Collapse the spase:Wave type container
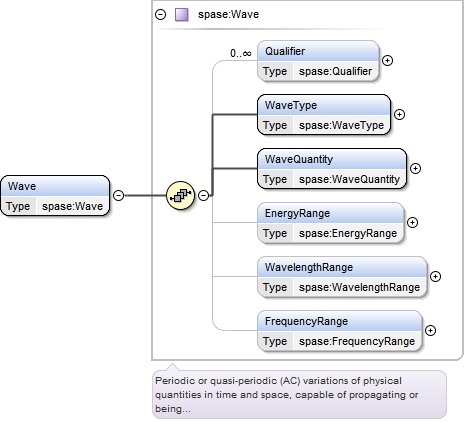This screenshot has width=465, height=422. (160, 15)
